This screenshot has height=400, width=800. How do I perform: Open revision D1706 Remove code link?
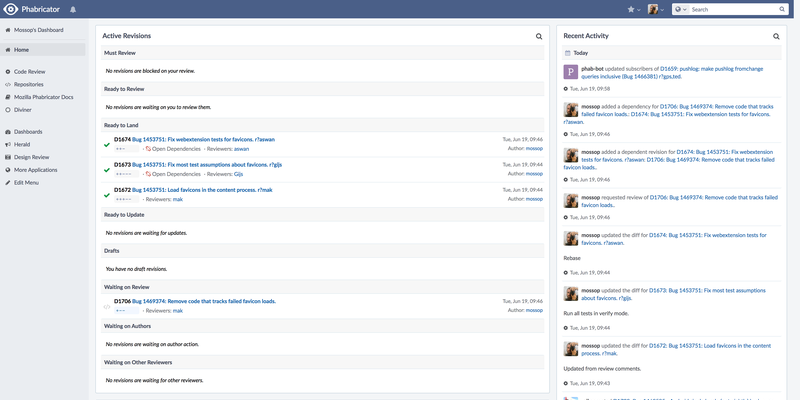click(x=204, y=301)
